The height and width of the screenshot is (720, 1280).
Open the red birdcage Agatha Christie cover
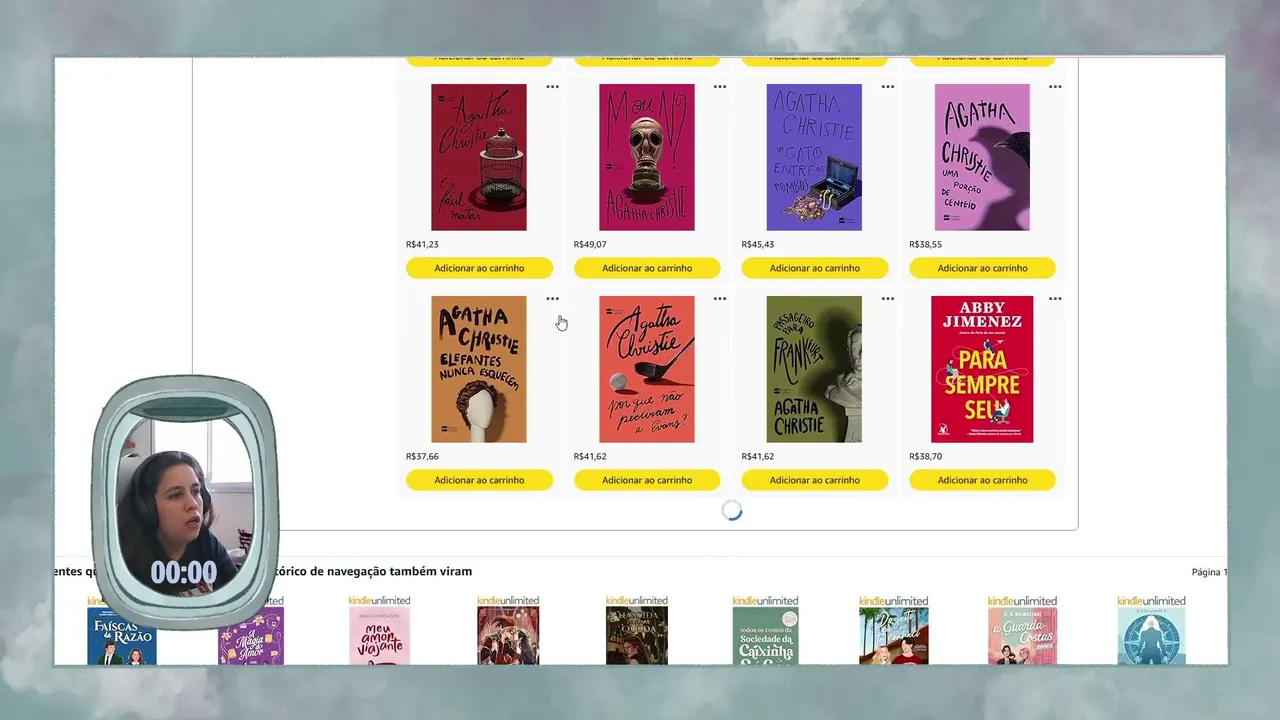479,157
